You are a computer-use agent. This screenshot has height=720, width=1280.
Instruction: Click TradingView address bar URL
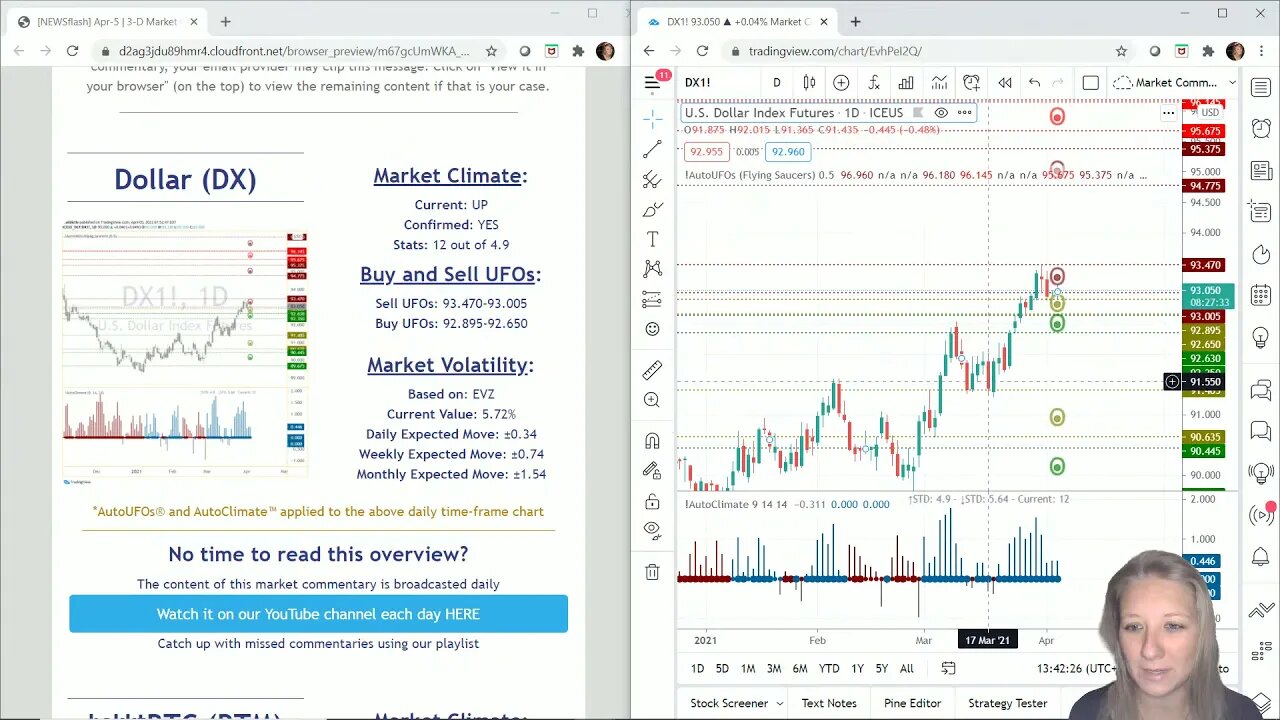[835, 51]
